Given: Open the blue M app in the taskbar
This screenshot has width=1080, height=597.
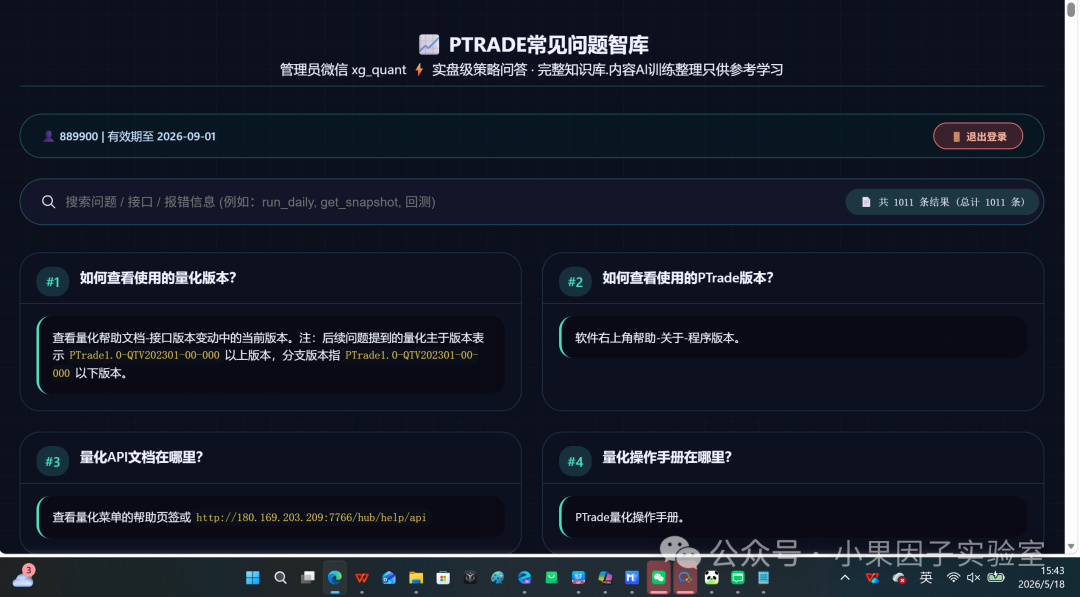Looking at the screenshot, I should pos(632,578).
